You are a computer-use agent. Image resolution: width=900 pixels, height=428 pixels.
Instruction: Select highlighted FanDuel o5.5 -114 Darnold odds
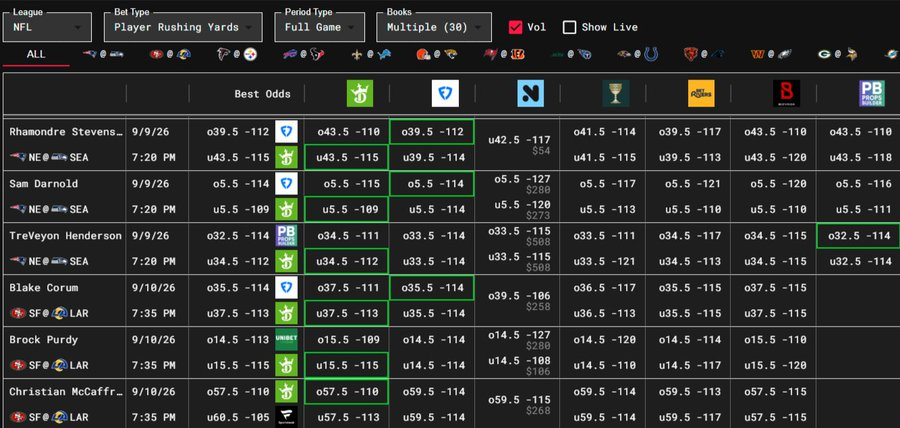pos(432,184)
